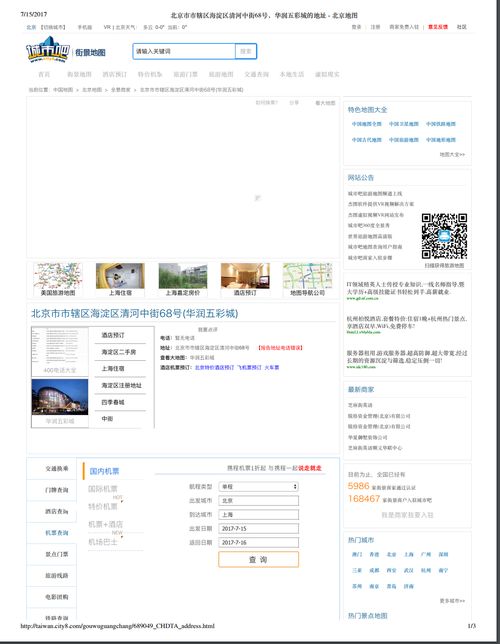Image resolution: width=500 pixels, height=644 pixels.
Task: Open the 首页 navigation item
Action: 44,74
